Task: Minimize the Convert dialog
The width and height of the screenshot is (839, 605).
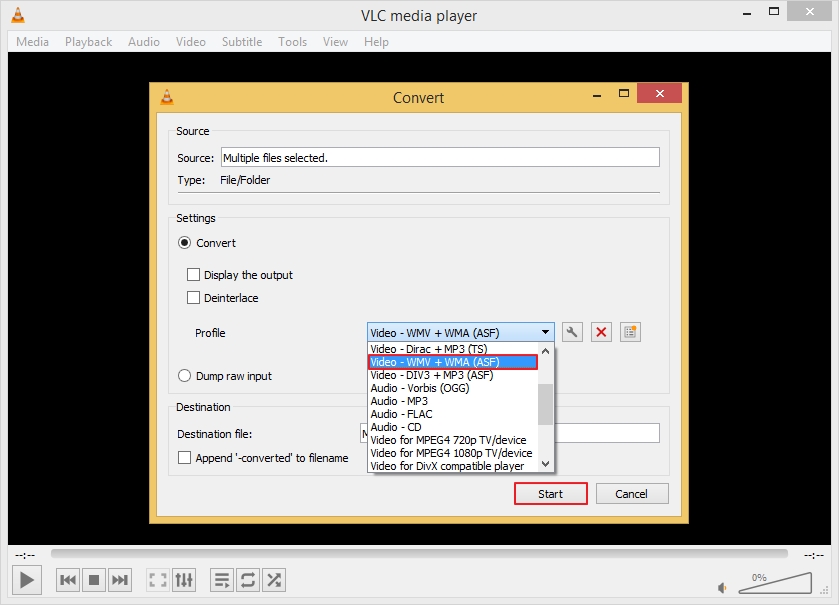Action: [597, 94]
